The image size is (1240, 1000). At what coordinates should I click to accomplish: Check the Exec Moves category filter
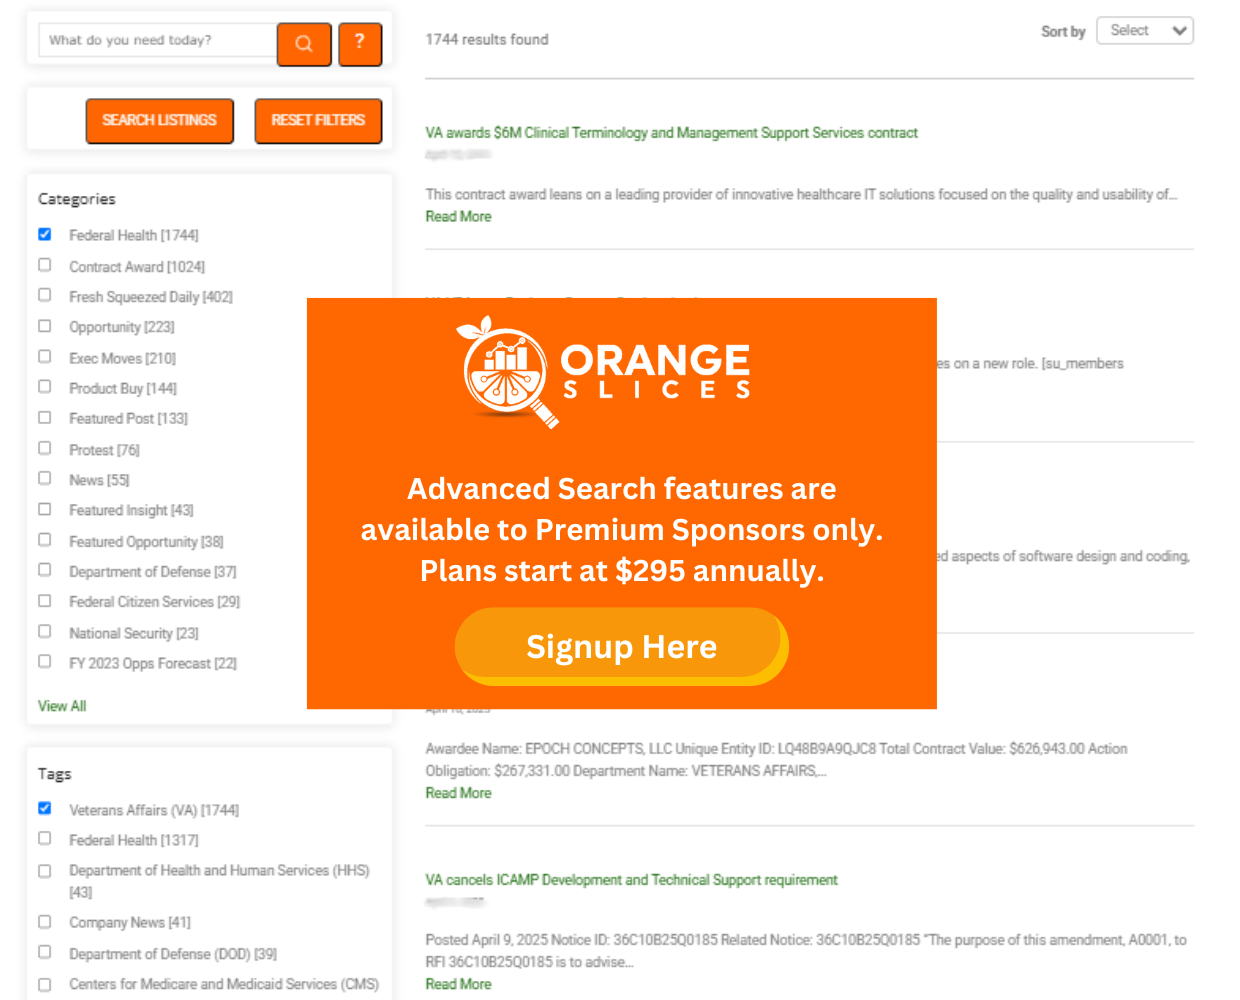click(x=44, y=356)
